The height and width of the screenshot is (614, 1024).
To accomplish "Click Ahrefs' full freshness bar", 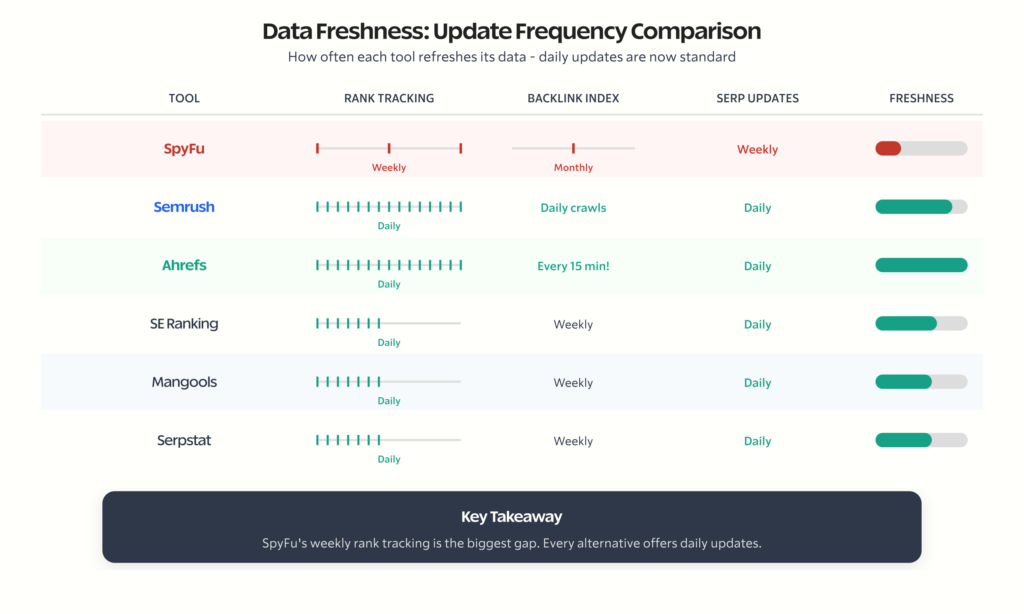I will click(921, 266).
